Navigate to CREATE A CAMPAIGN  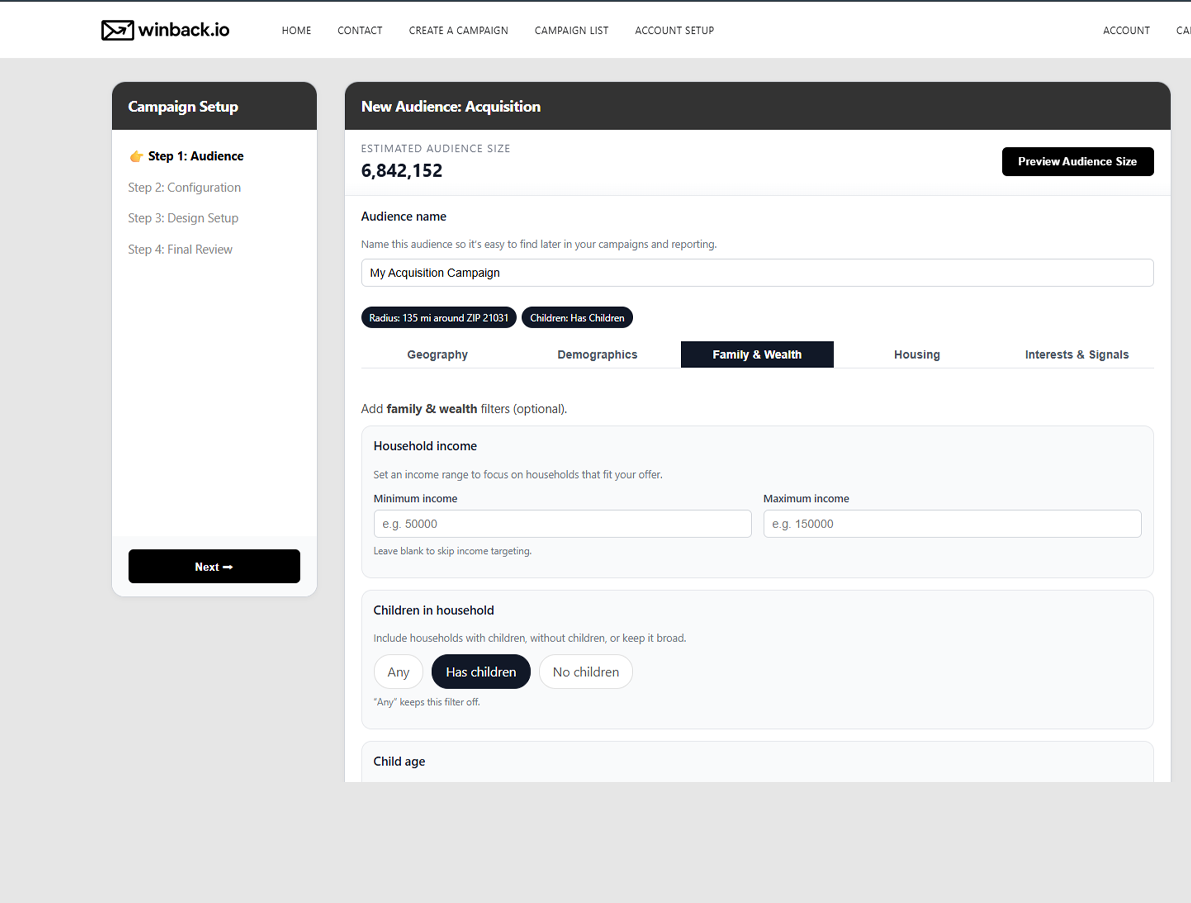(458, 30)
